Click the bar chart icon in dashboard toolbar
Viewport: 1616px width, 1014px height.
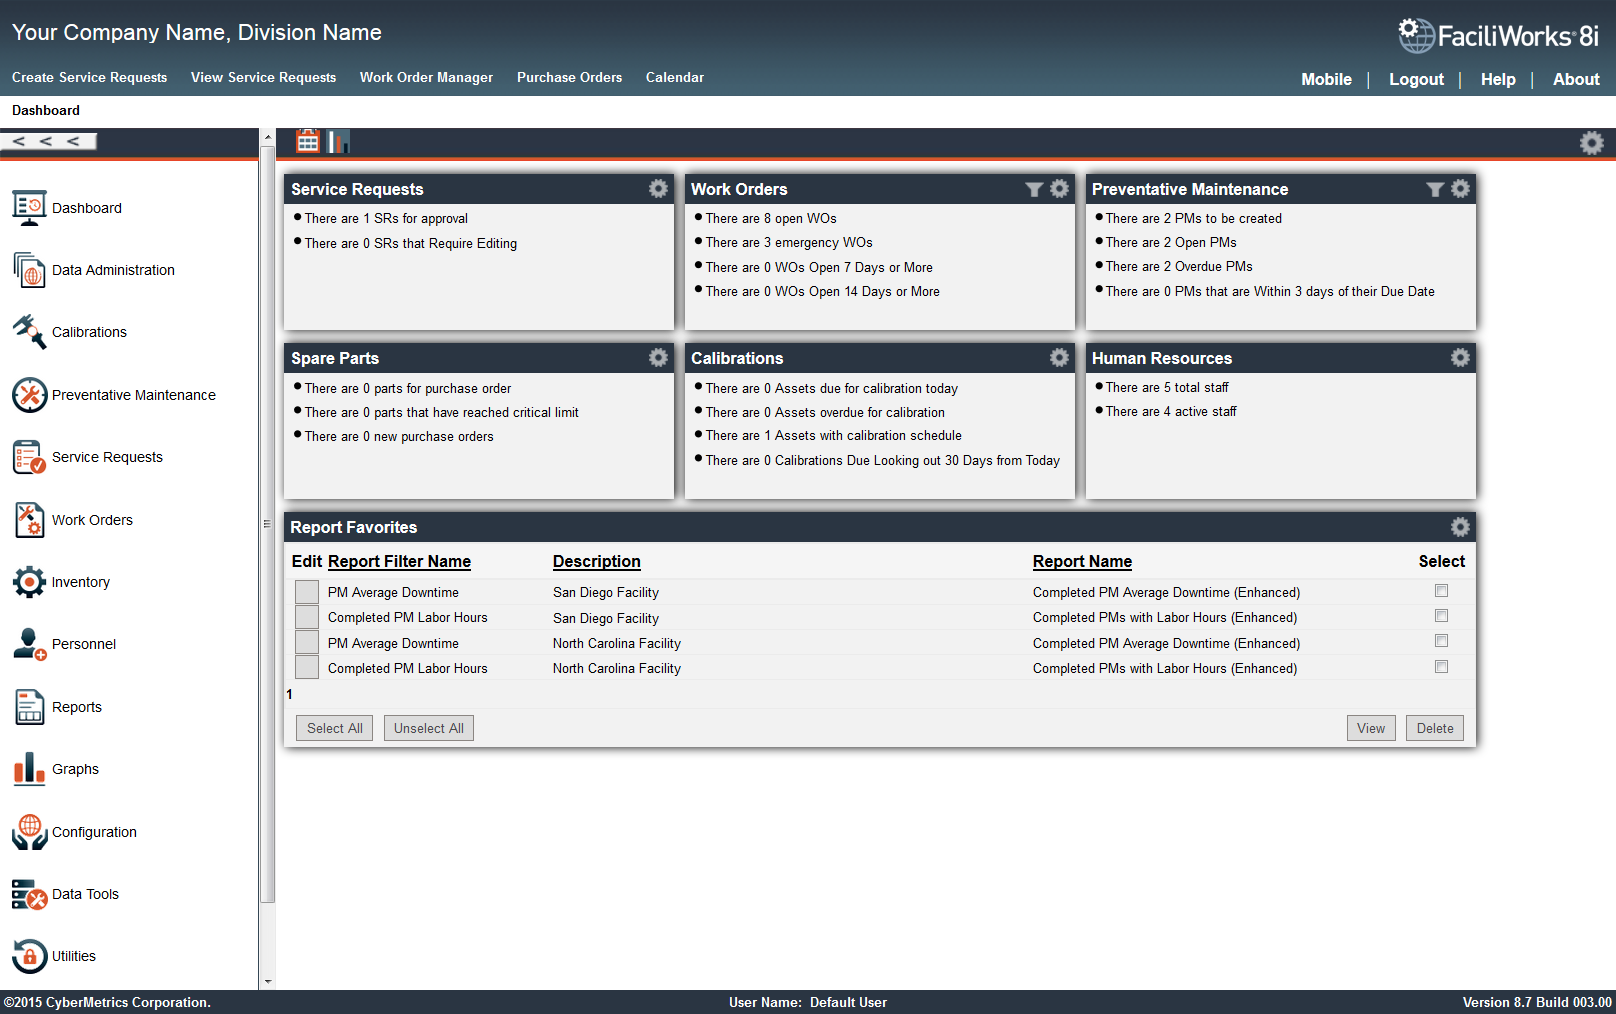tap(339, 142)
